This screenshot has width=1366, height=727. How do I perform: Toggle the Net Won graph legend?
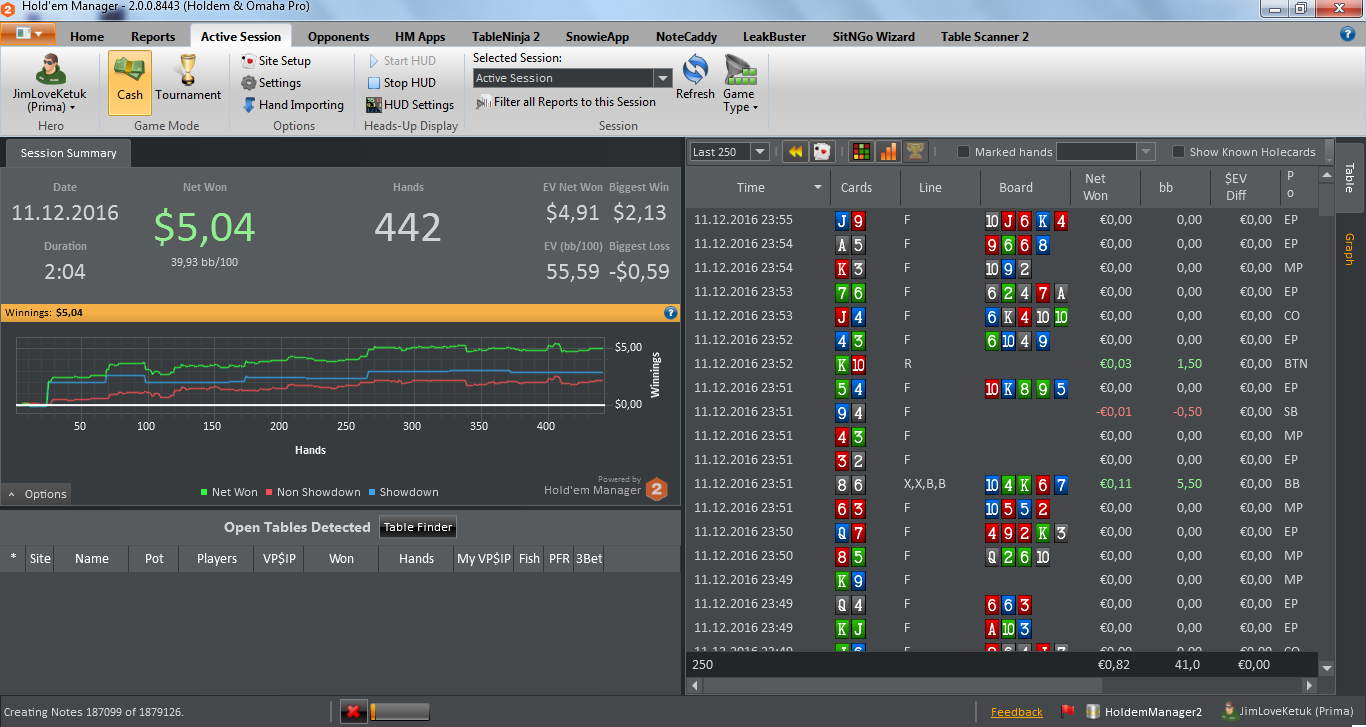(x=229, y=492)
